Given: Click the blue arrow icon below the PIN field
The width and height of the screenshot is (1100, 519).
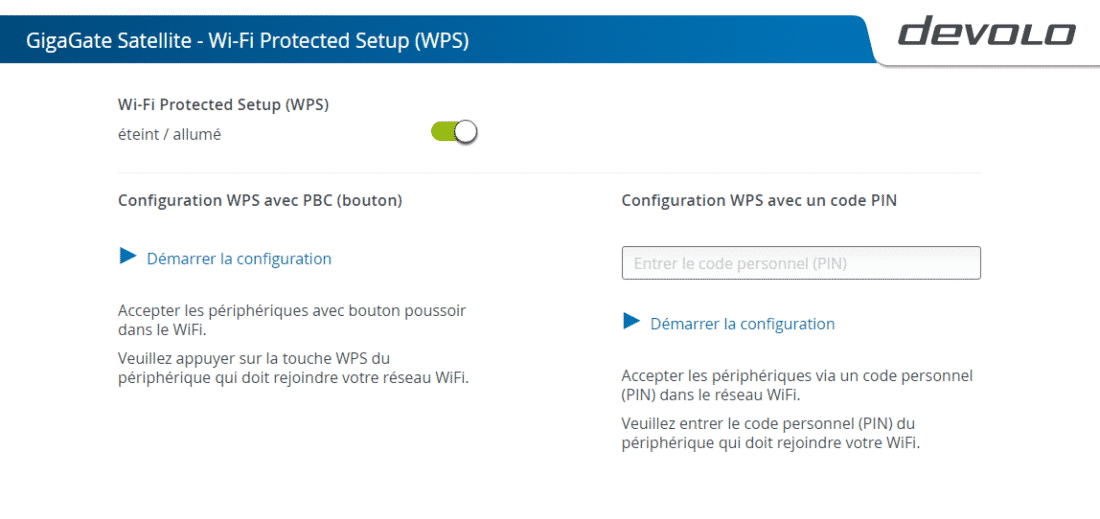Looking at the screenshot, I should pyautogui.click(x=631, y=322).
